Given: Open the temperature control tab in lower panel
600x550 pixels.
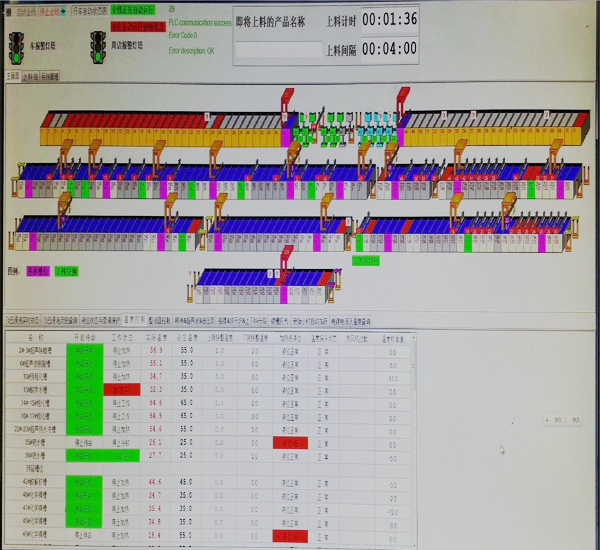Looking at the screenshot, I should coord(135,323).
